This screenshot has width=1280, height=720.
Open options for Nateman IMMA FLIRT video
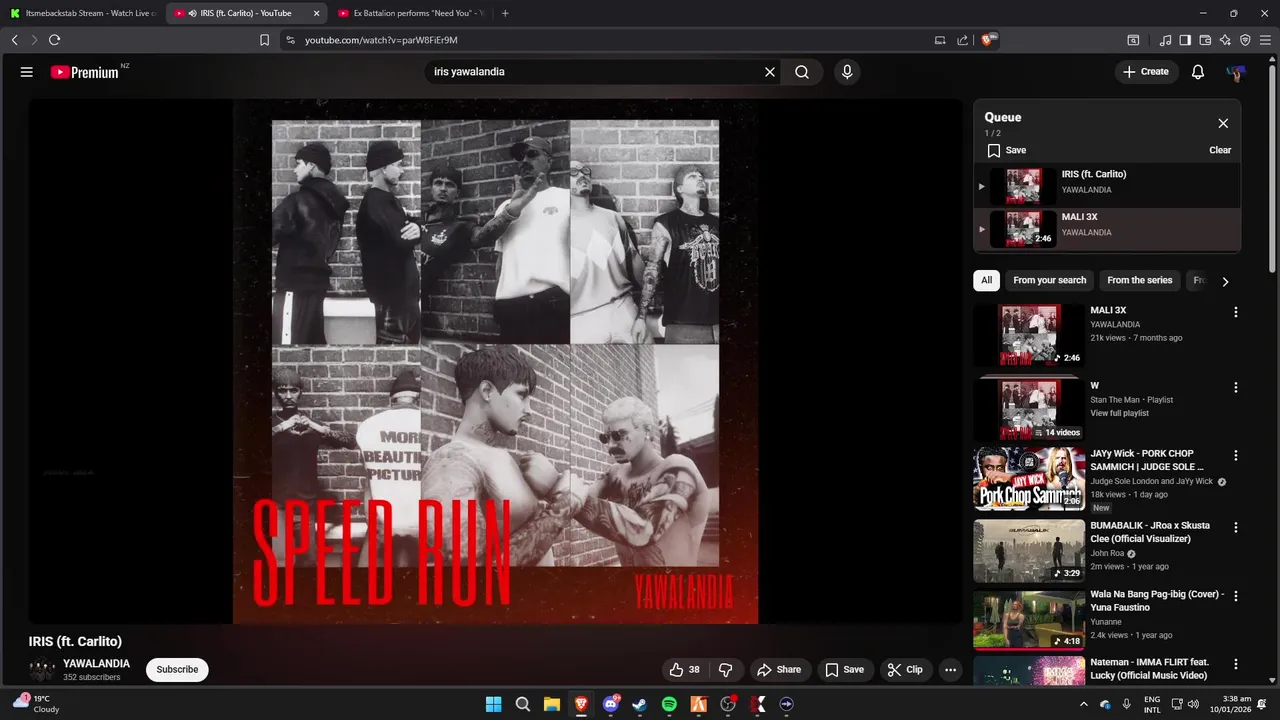pyautogui.click(x=1236, y=664)
